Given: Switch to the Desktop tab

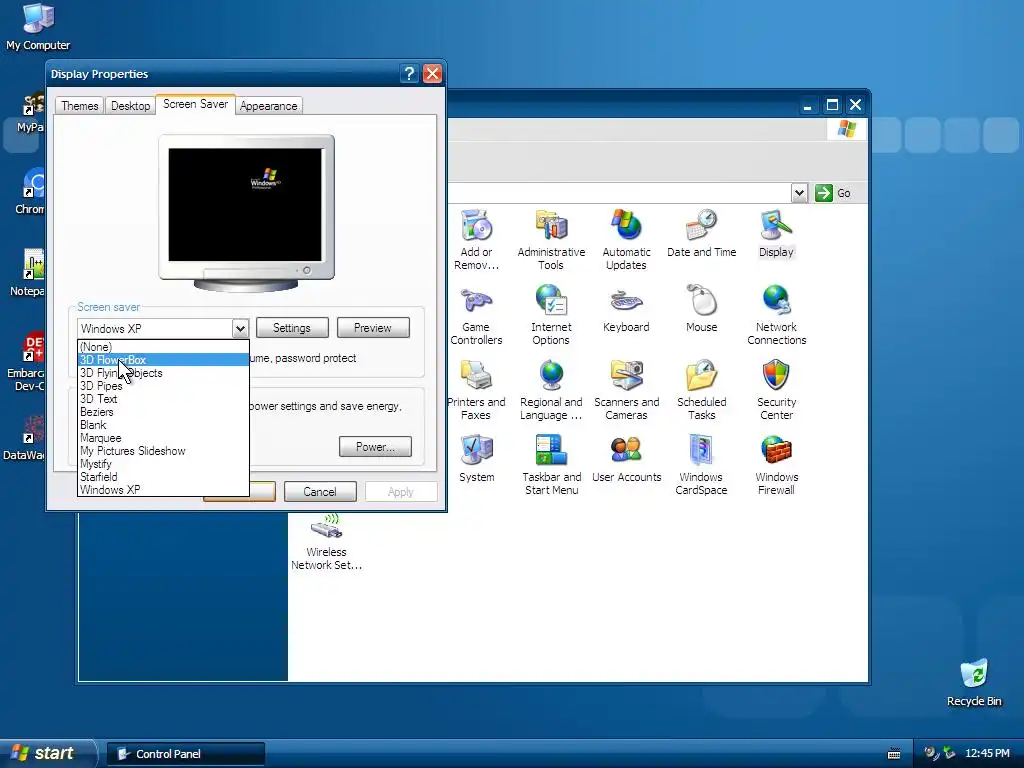Looking at the screenshot, I should [x=130, y=106].
